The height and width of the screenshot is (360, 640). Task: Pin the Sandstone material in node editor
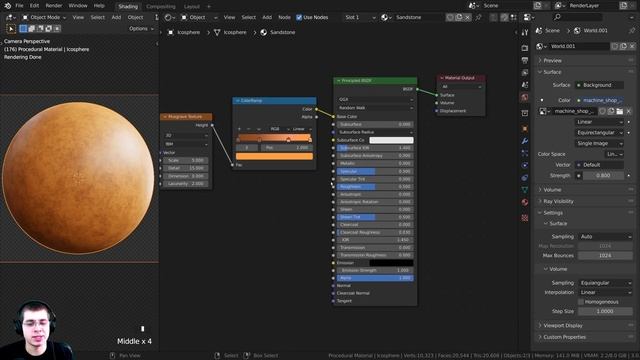[x=478, y=18]
